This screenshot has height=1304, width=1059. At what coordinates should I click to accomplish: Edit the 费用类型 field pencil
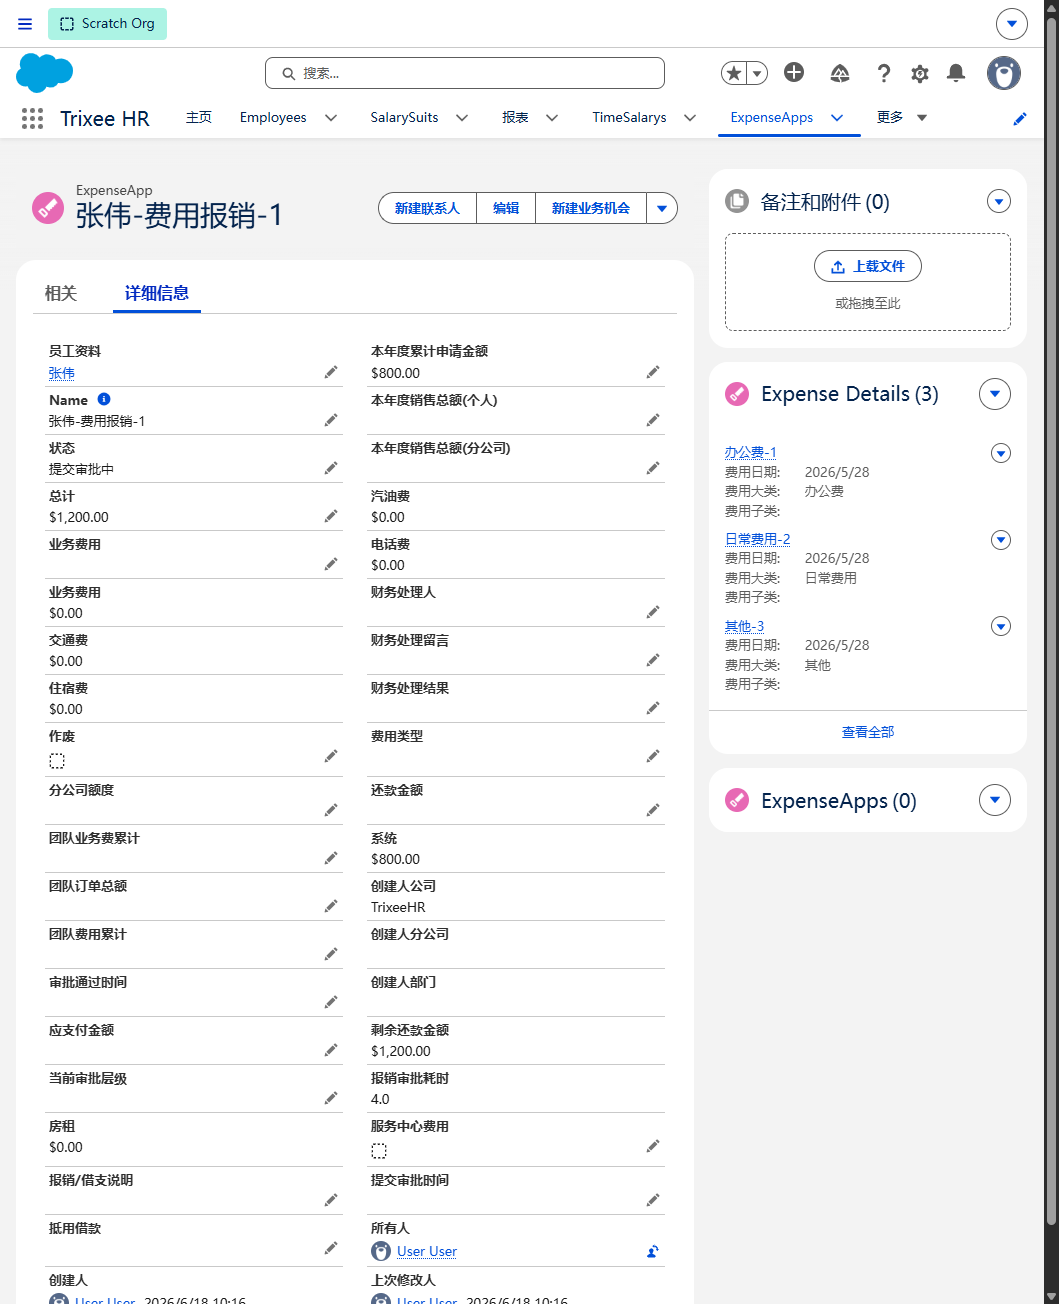click(653, 756)
